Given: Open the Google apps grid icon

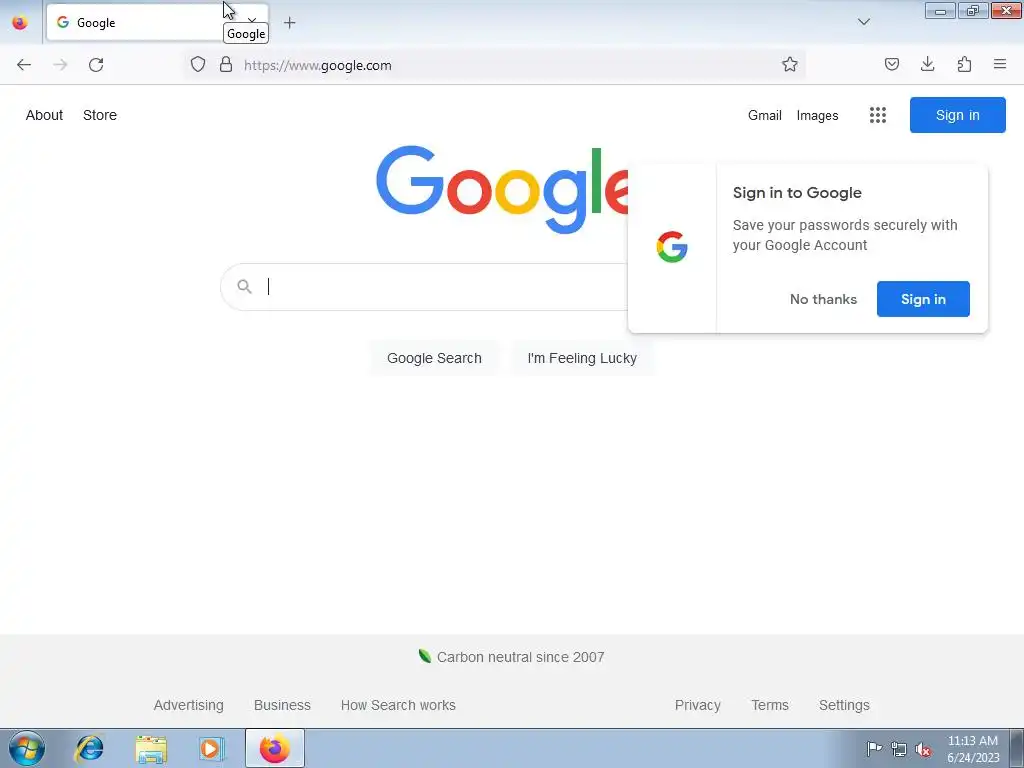Looking at the screenshot, I should [878, 116].
